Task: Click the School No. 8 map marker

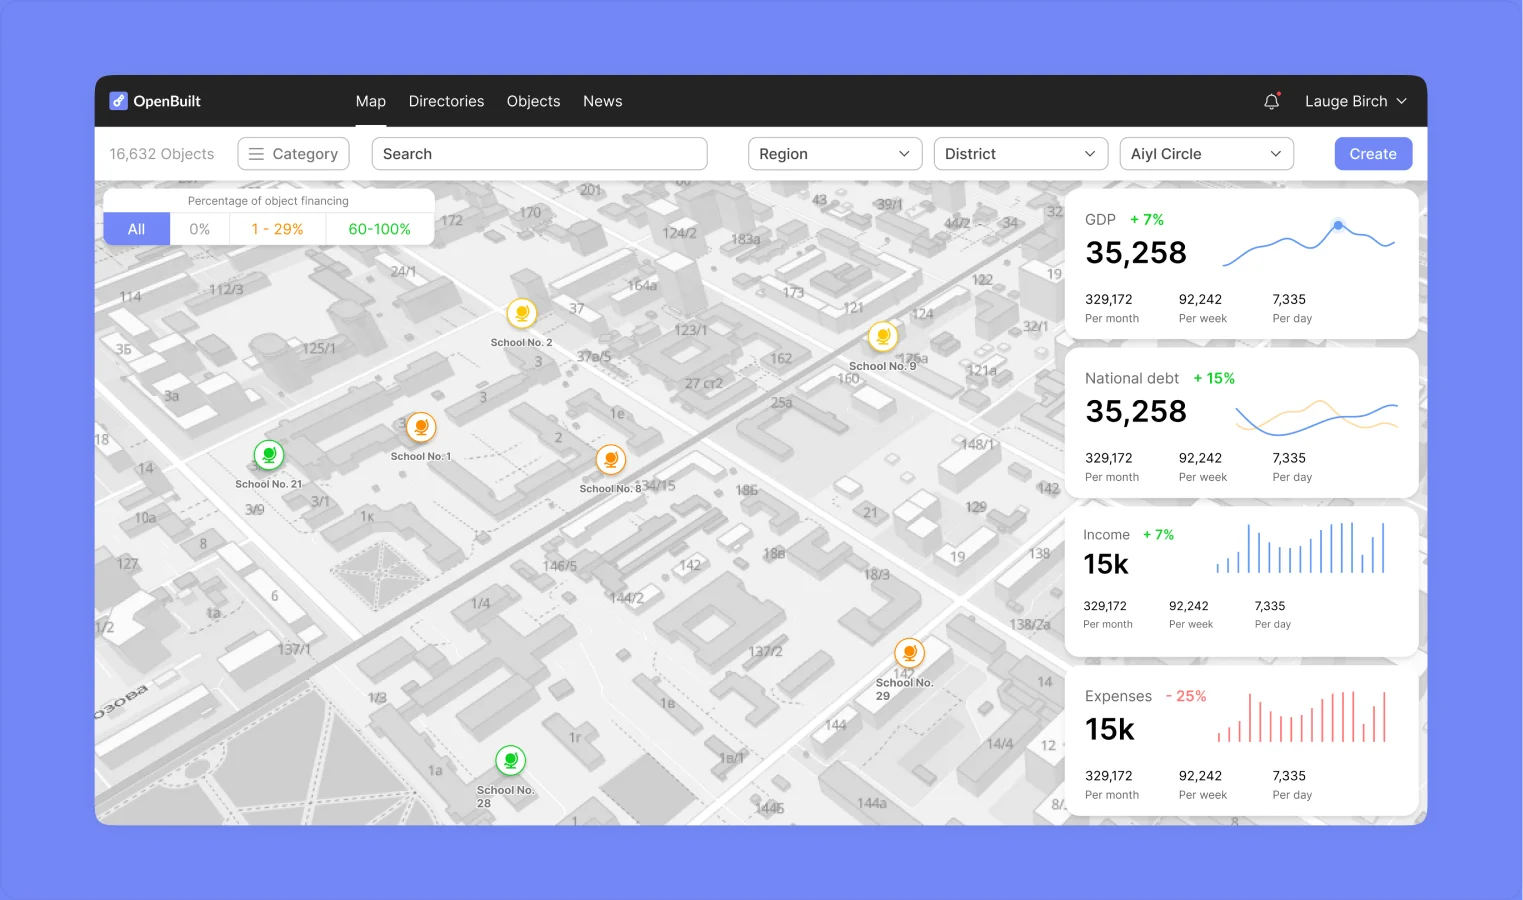Action: (610, 460)
